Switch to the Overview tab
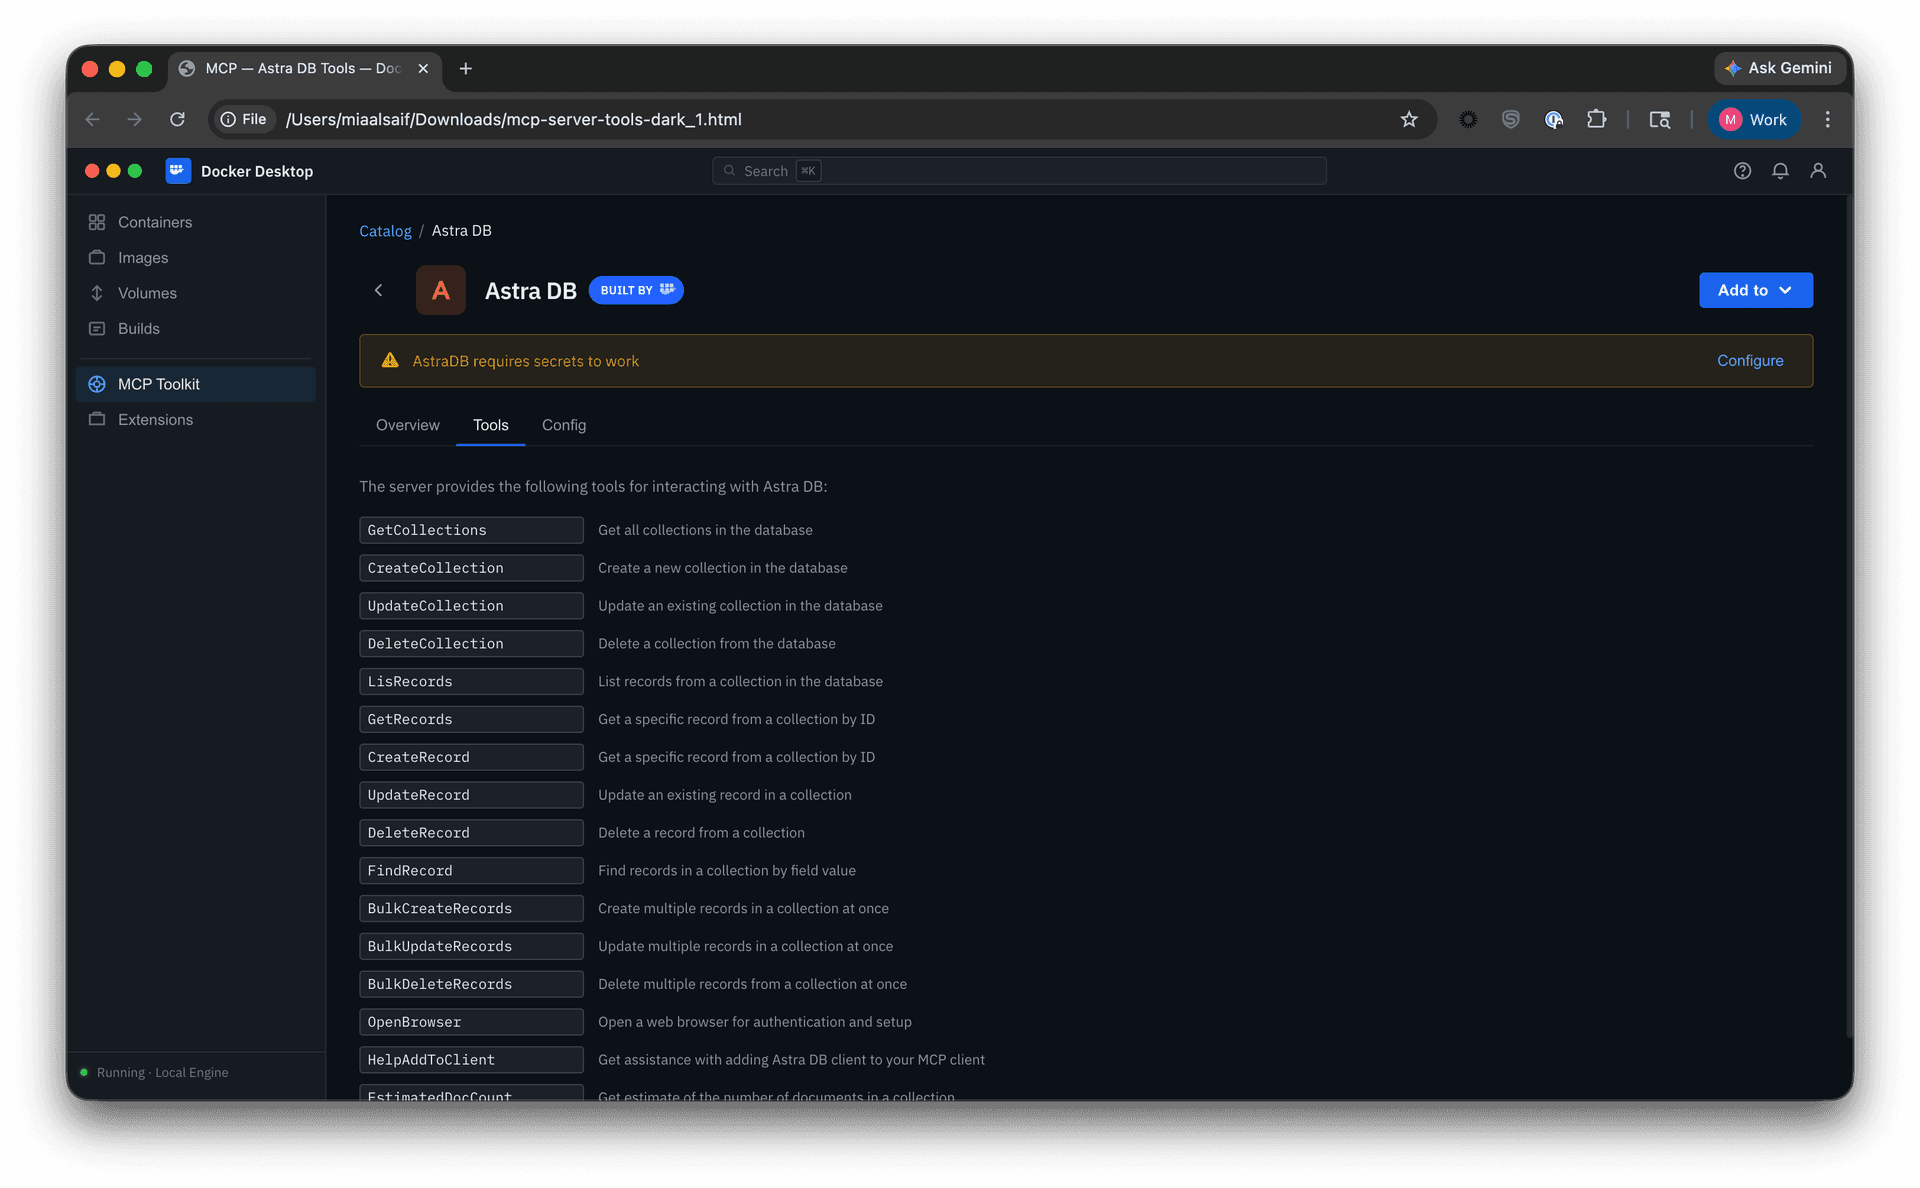This screenshot has height=1188, width=1920. pyautogui.click(x=407, y=425)
